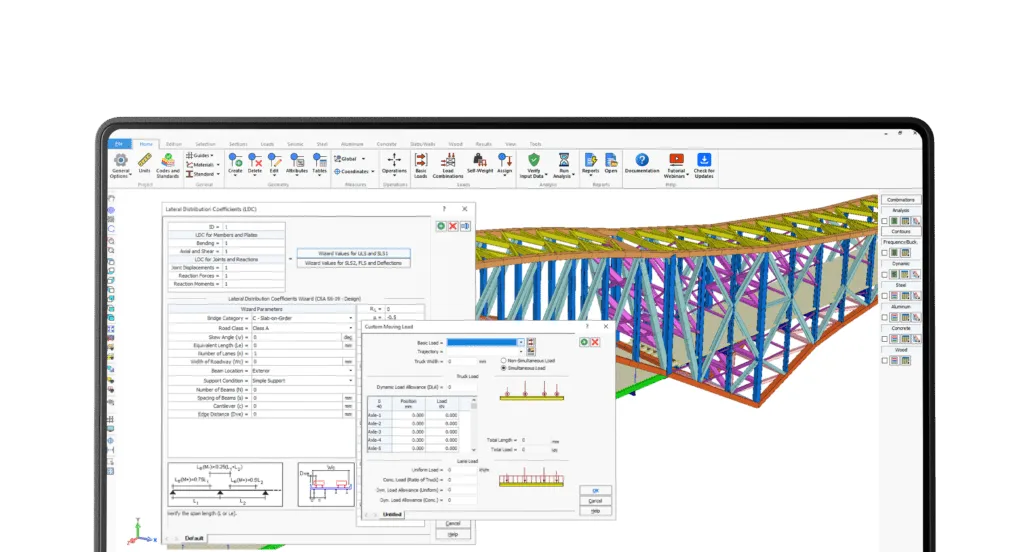This screenshot has width=1024, height=552.
Task: Switch to the Loads ribbon tab
Action: (268, 144)
